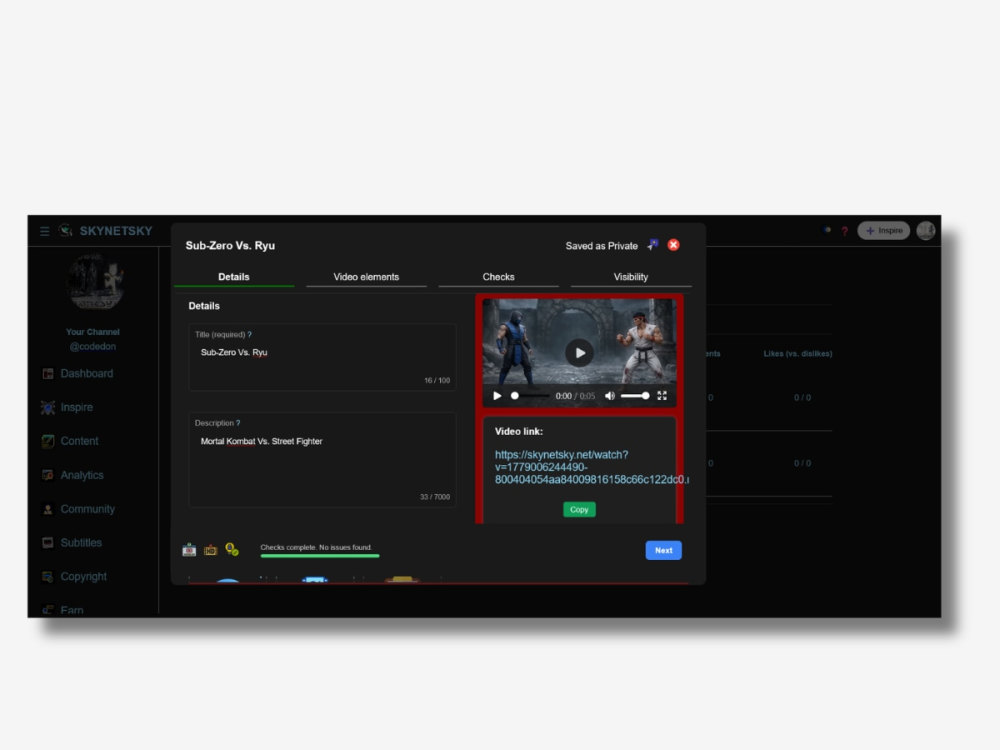Open Subtitles icon in sidebar

pyautogui.click(x=48, y=543)
